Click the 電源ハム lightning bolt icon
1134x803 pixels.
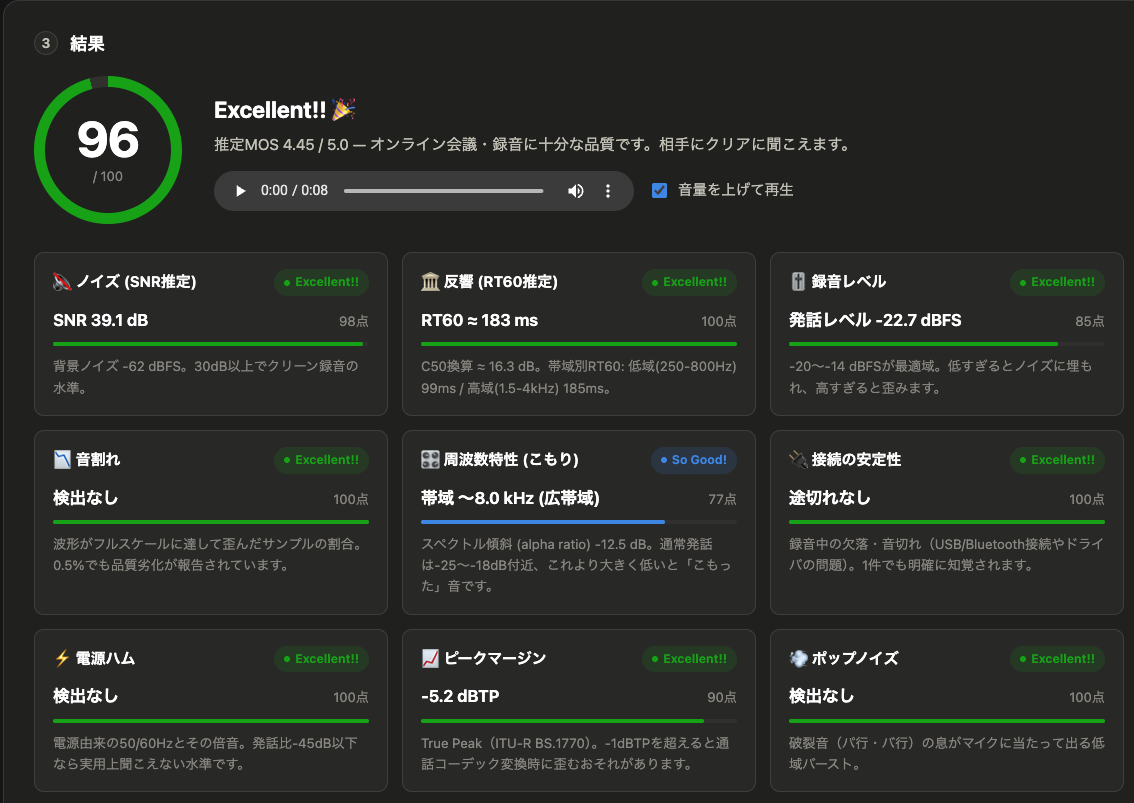tap(62, 658)
